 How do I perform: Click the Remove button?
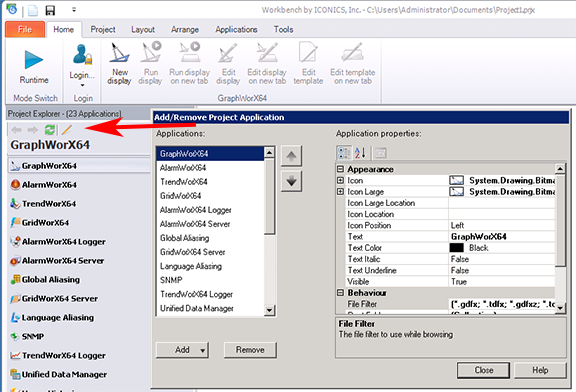click(250, 350)
